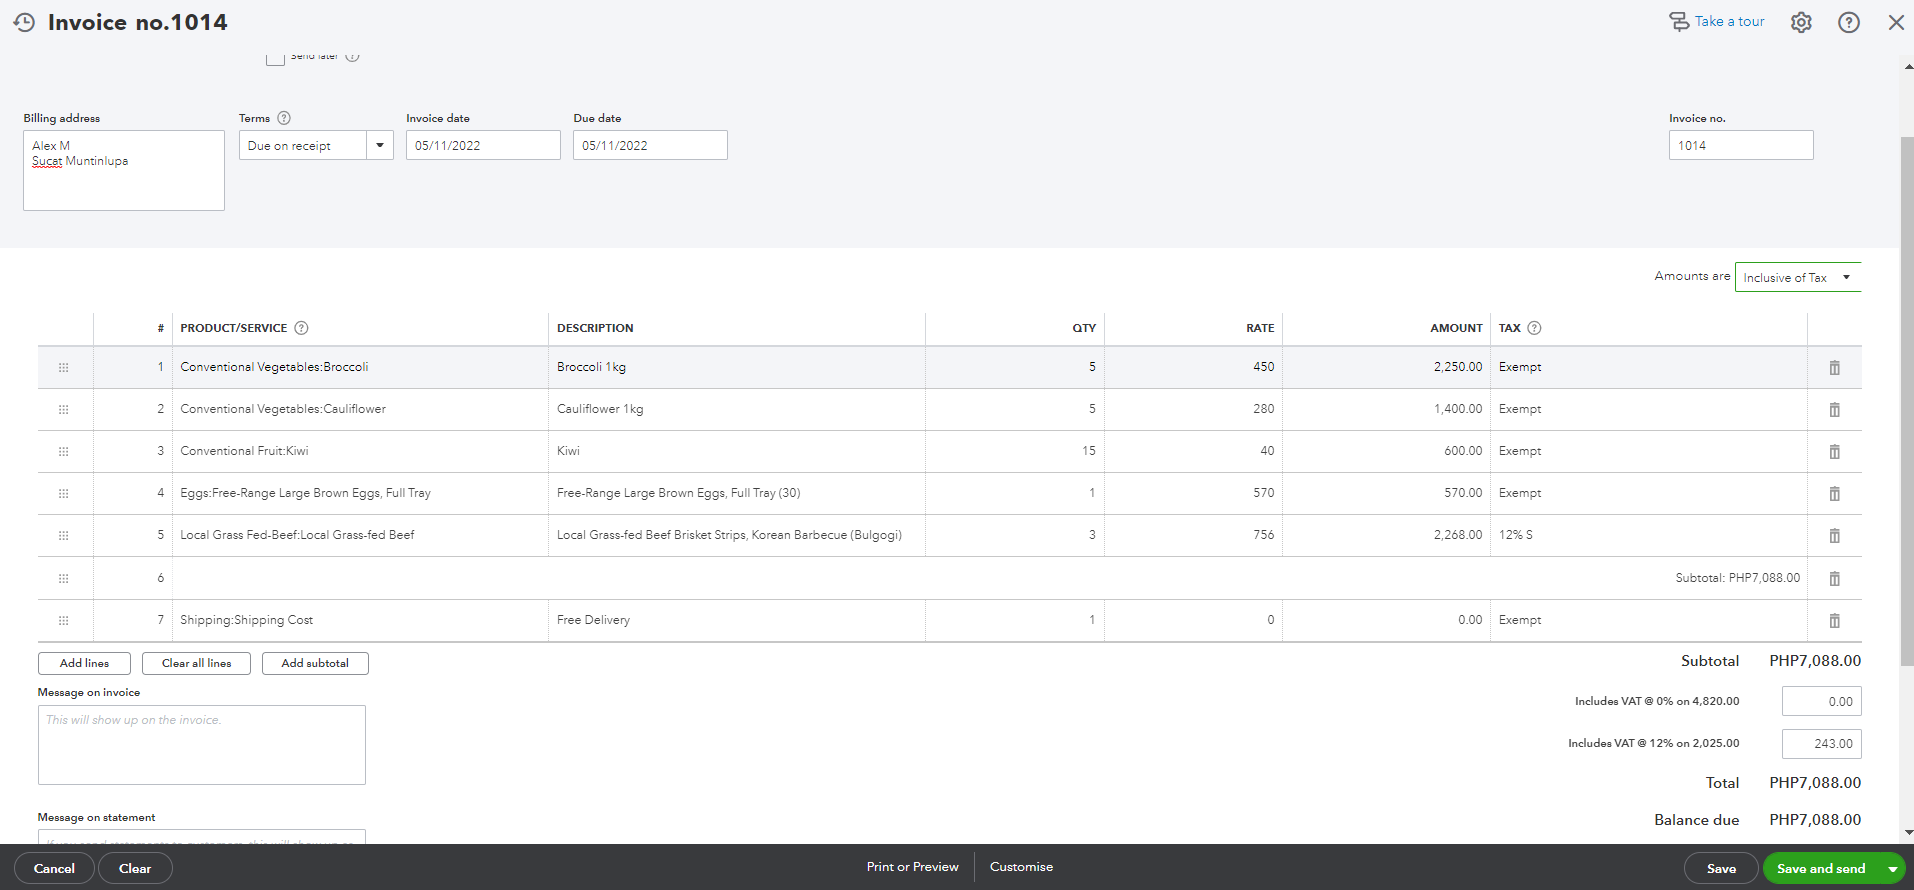1914x890 pixels.
Task: Click the vertical page scrollbar
Action: [1906, 400]
